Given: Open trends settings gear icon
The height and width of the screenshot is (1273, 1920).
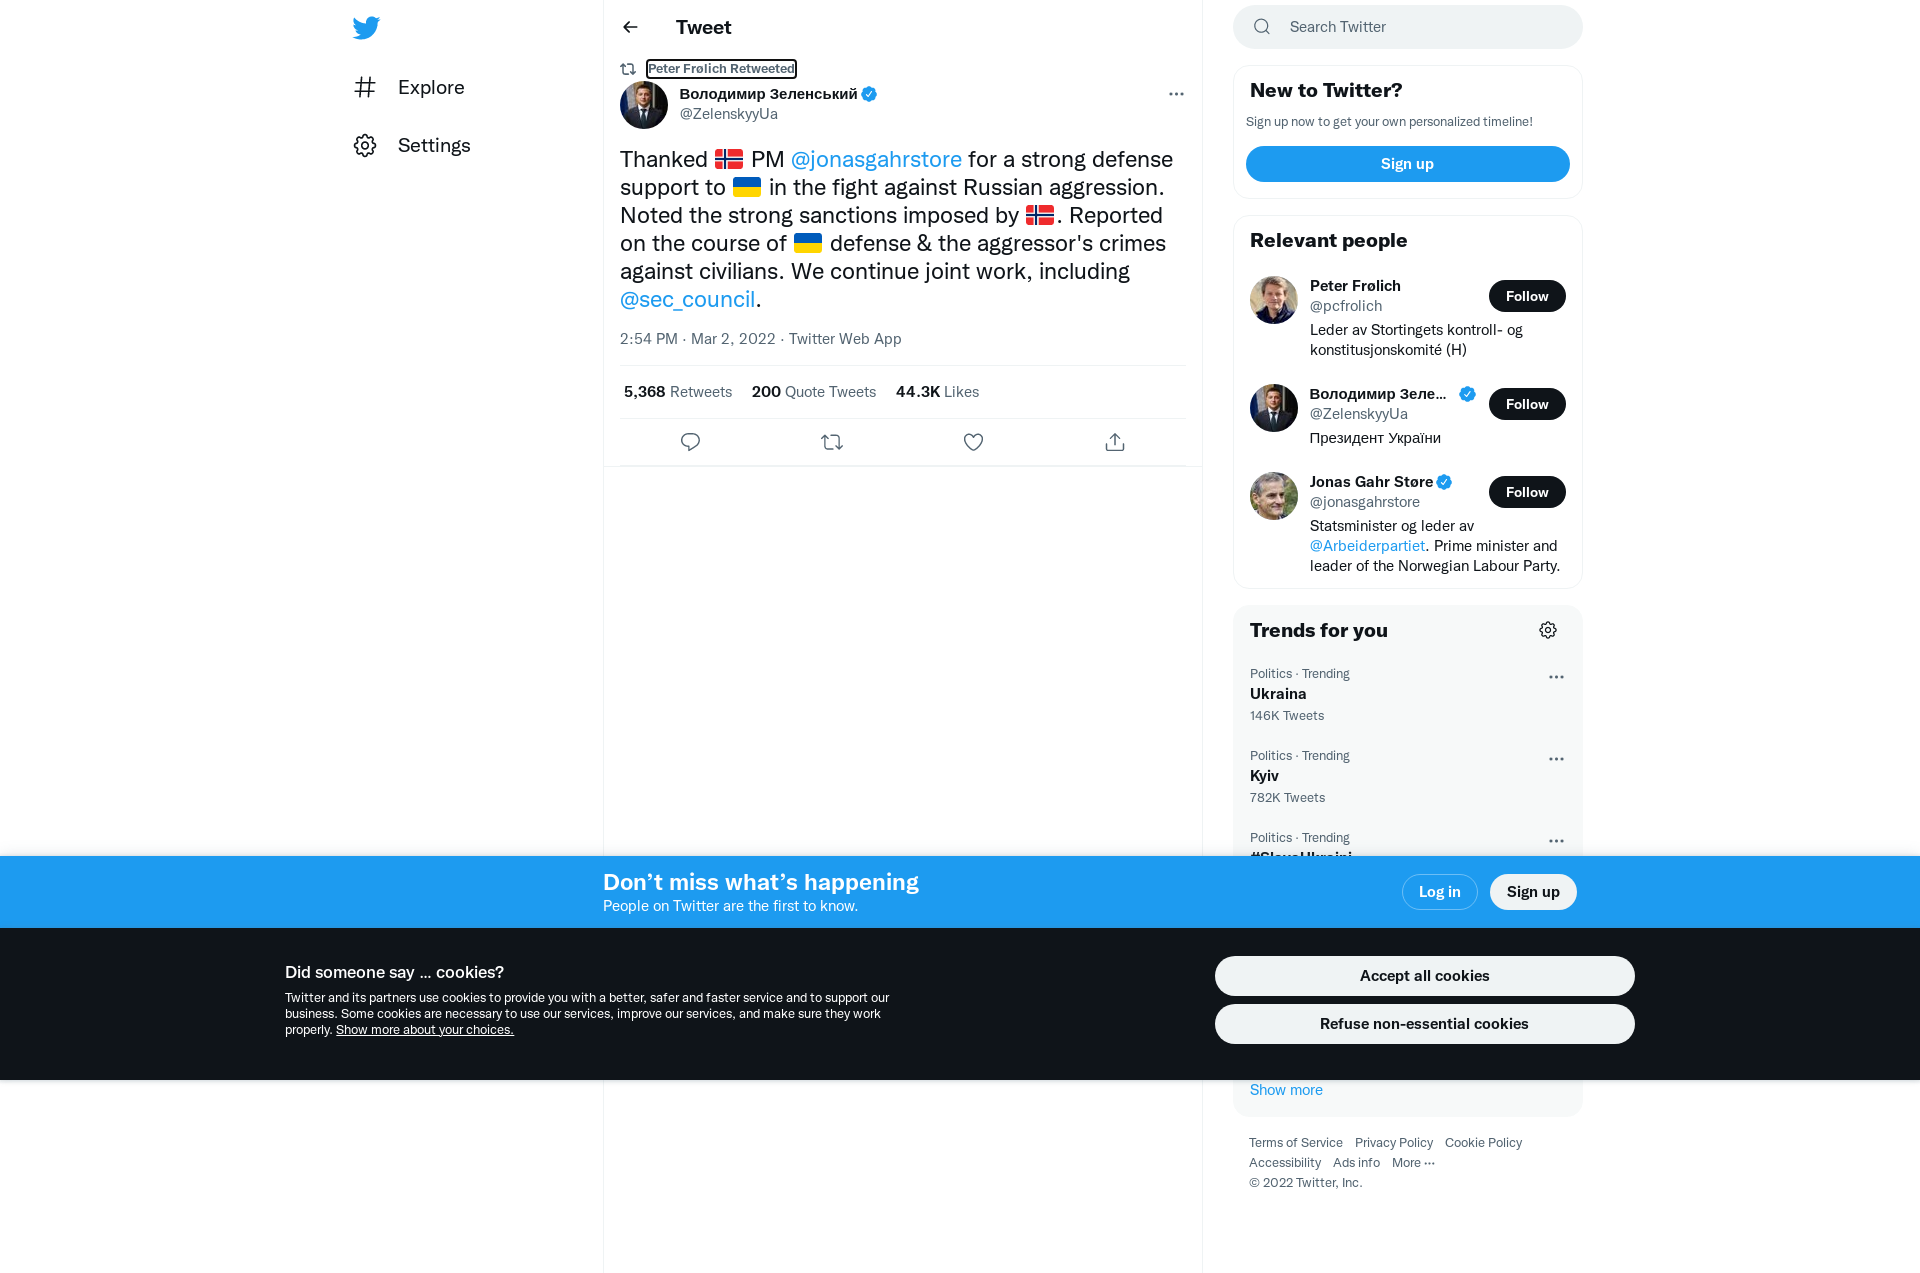Looking at the screenshot, I should [1548, 630].
